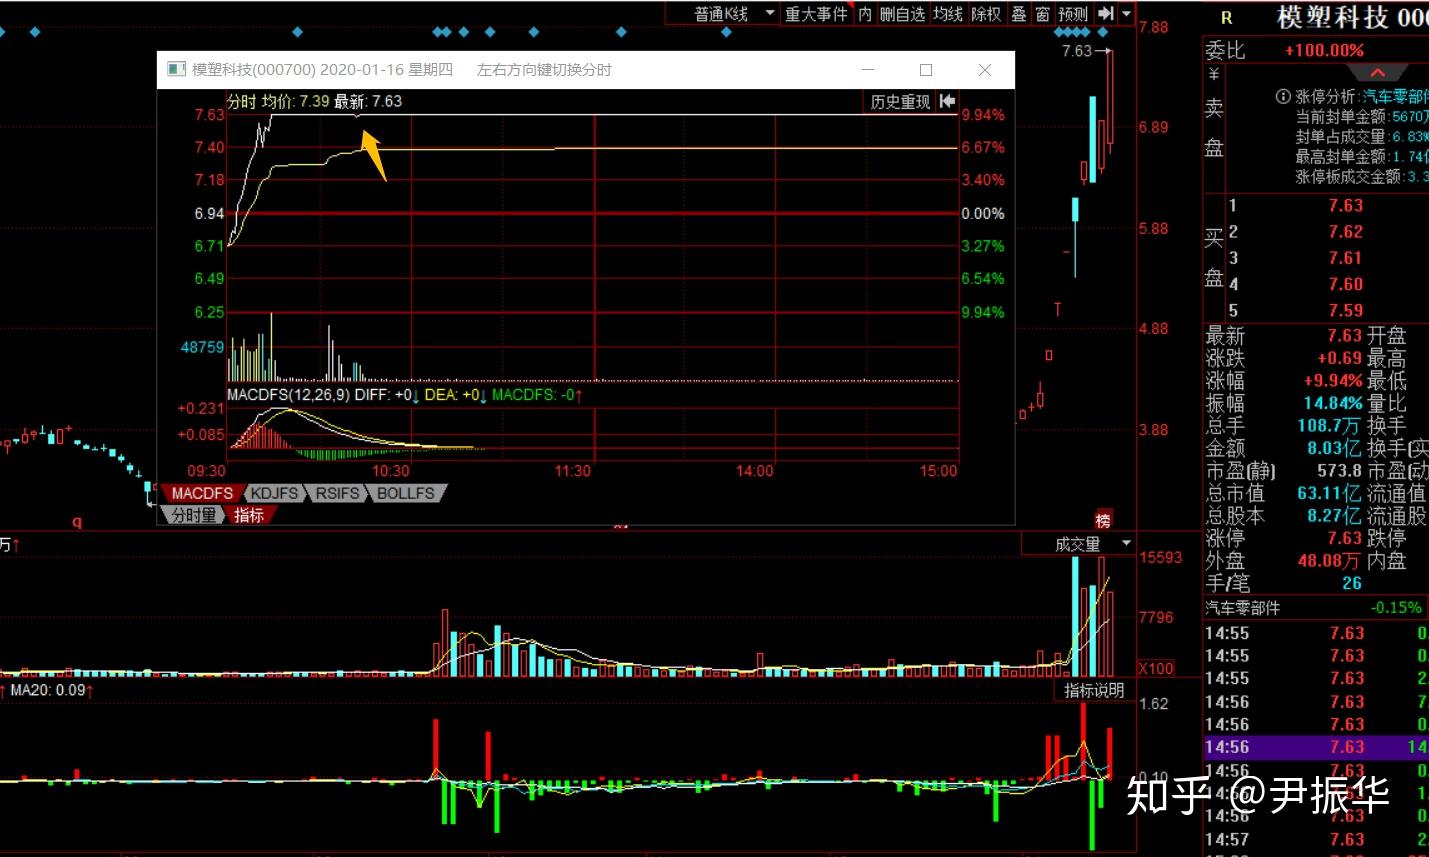Click the 涨停 price 7.63 value
1429x857 pixels.
coord(1345,538)
